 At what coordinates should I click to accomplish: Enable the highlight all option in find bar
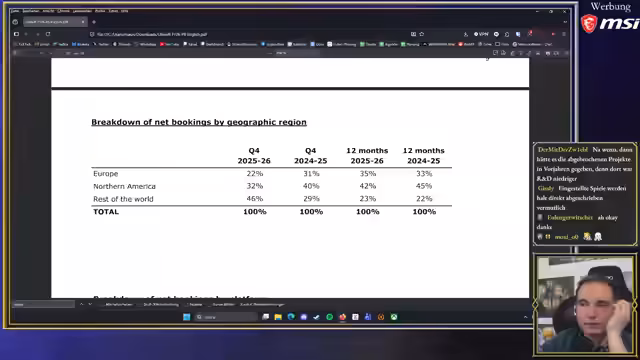pyautogui.click(x=119, y=304)
